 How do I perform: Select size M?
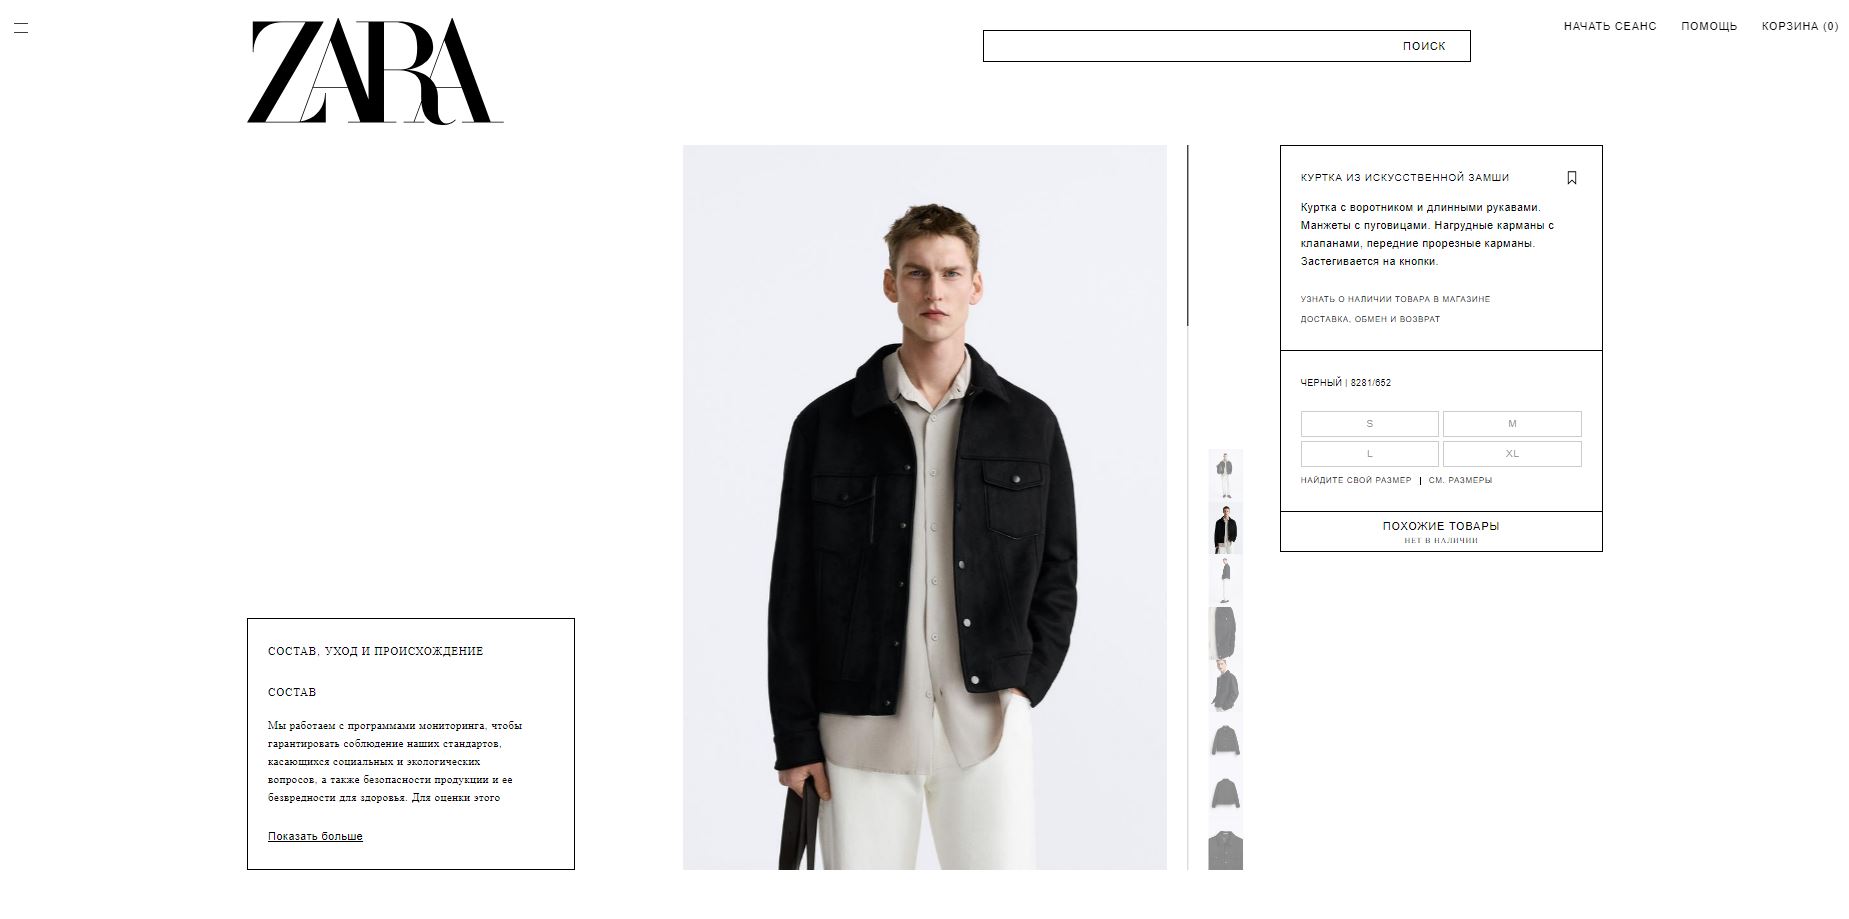coord(1512,424)
